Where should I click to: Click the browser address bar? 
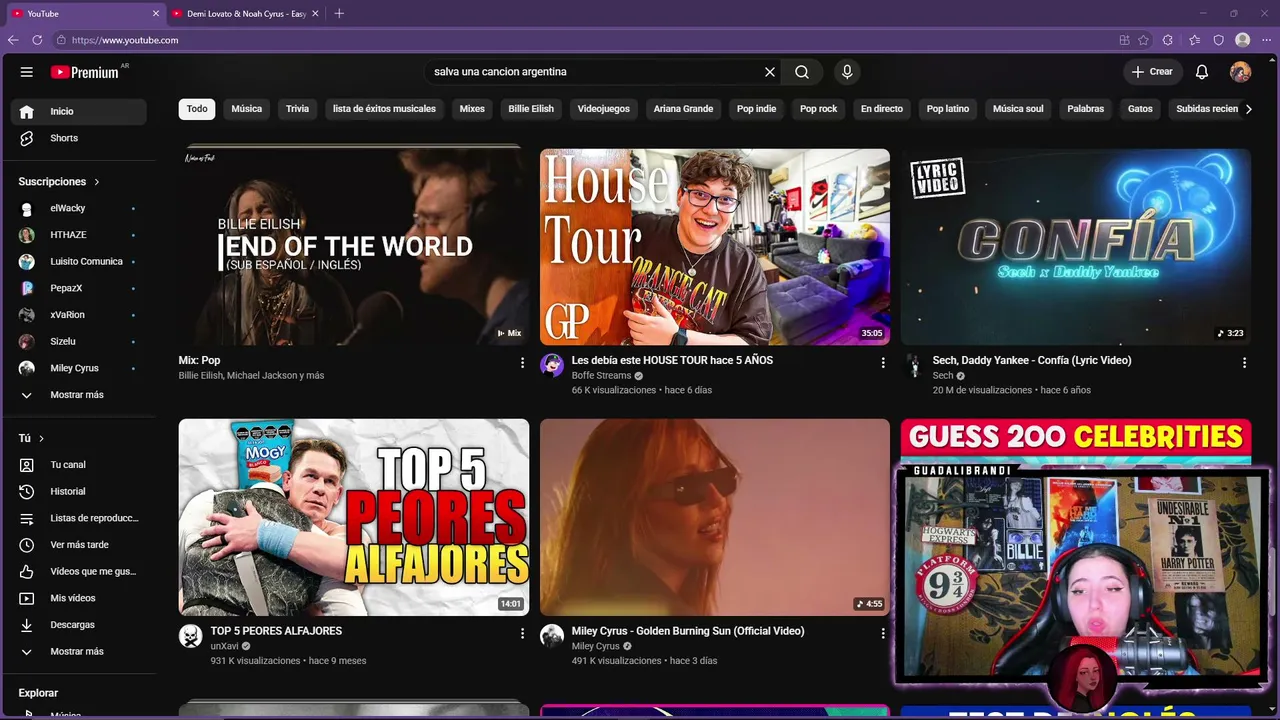[580, 40]
